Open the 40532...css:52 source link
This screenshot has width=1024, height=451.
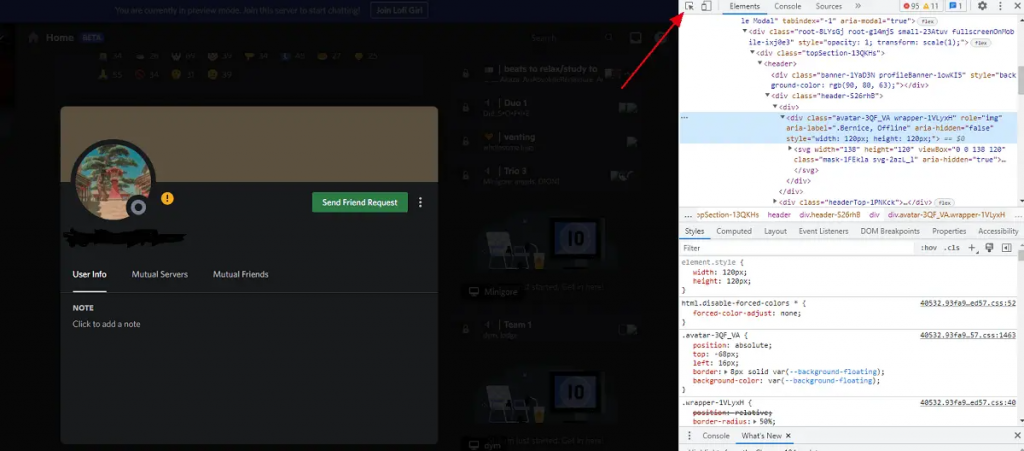[x=968, y=303]
